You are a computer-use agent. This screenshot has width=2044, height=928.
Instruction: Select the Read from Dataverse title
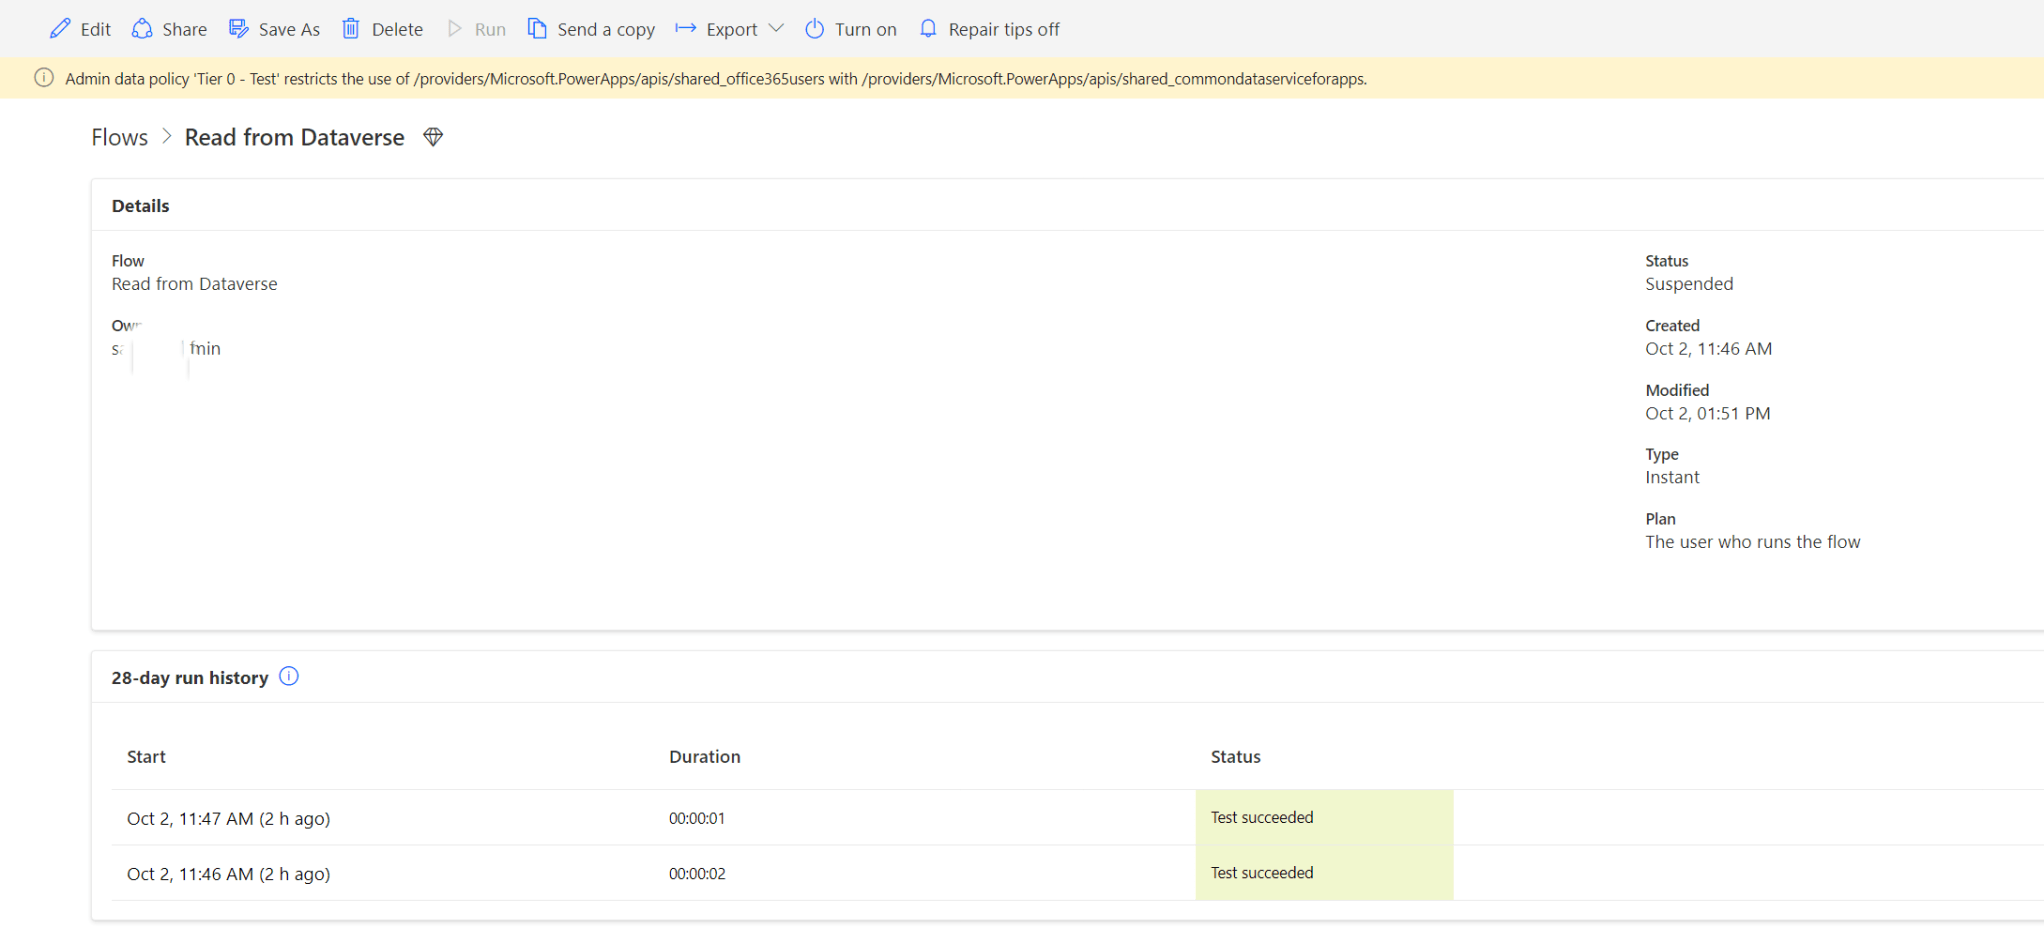[293, 137]
